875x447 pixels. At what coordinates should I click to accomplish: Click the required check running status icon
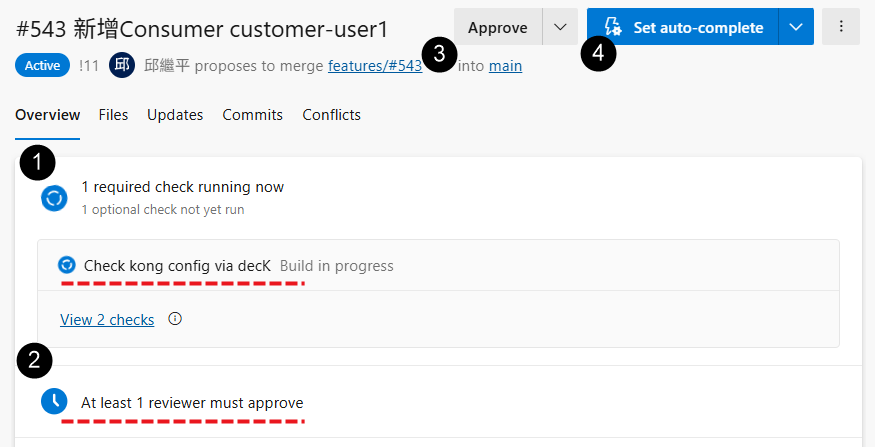click(x=54, y=198)
